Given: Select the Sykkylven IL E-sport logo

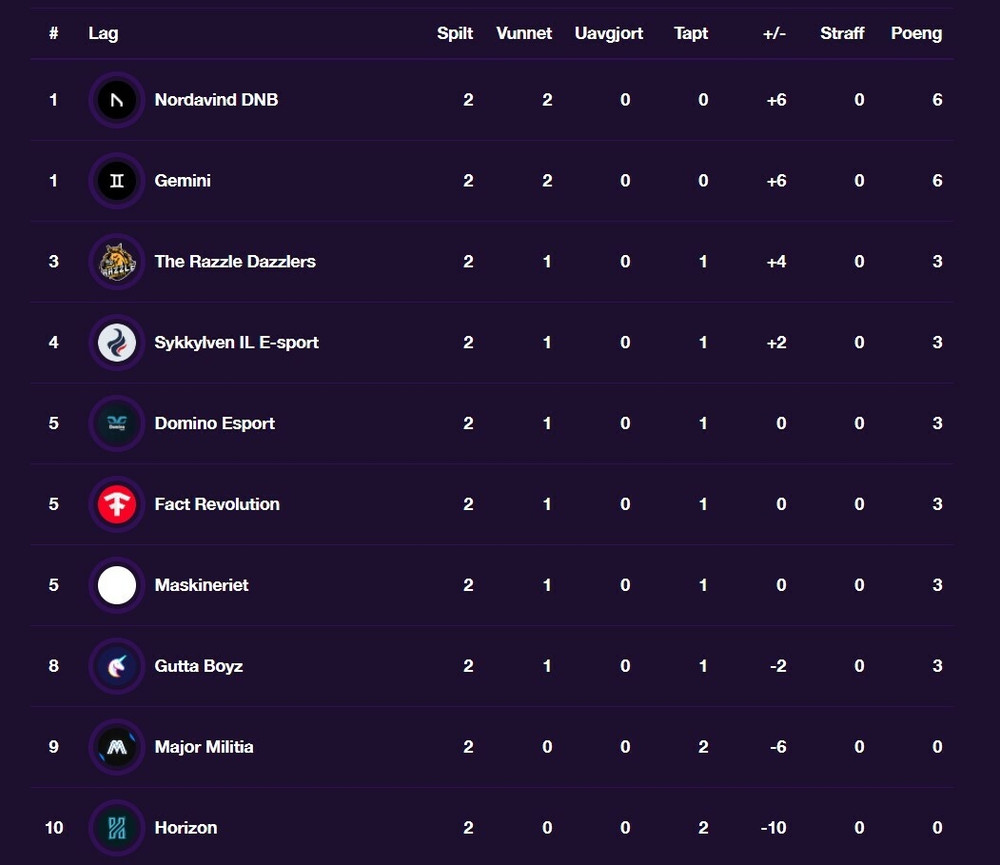Looking at the screenshot, I should 117,343.
